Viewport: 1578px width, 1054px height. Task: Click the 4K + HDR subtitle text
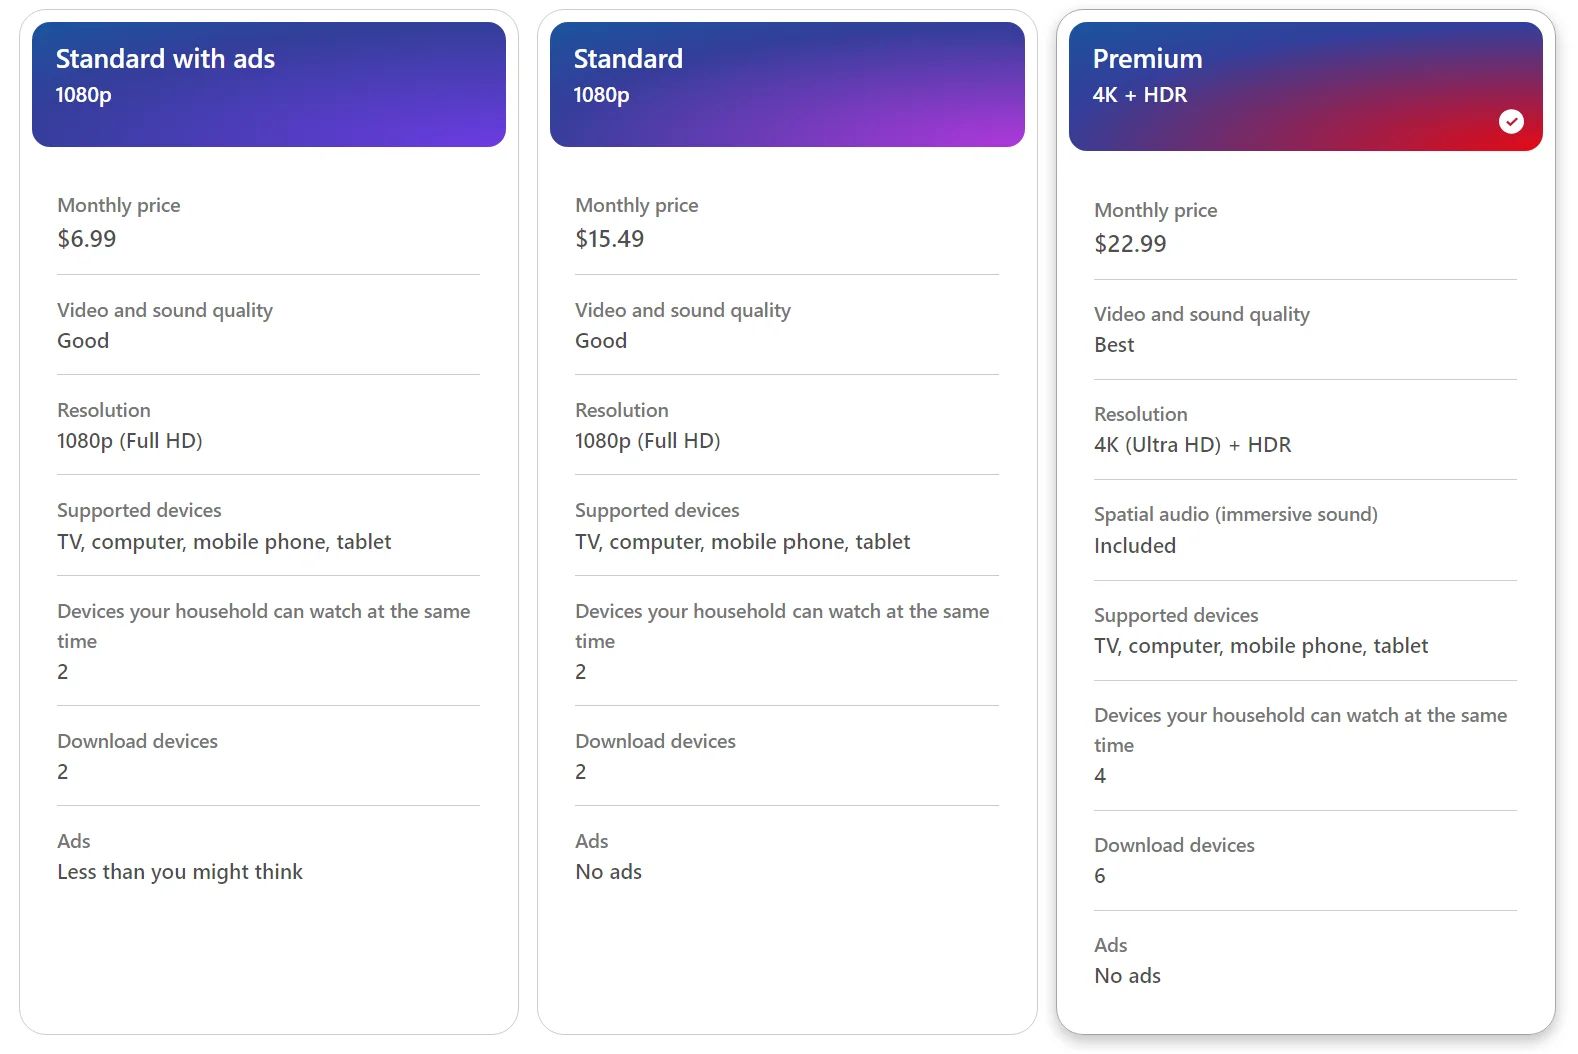click(1140, 95)
